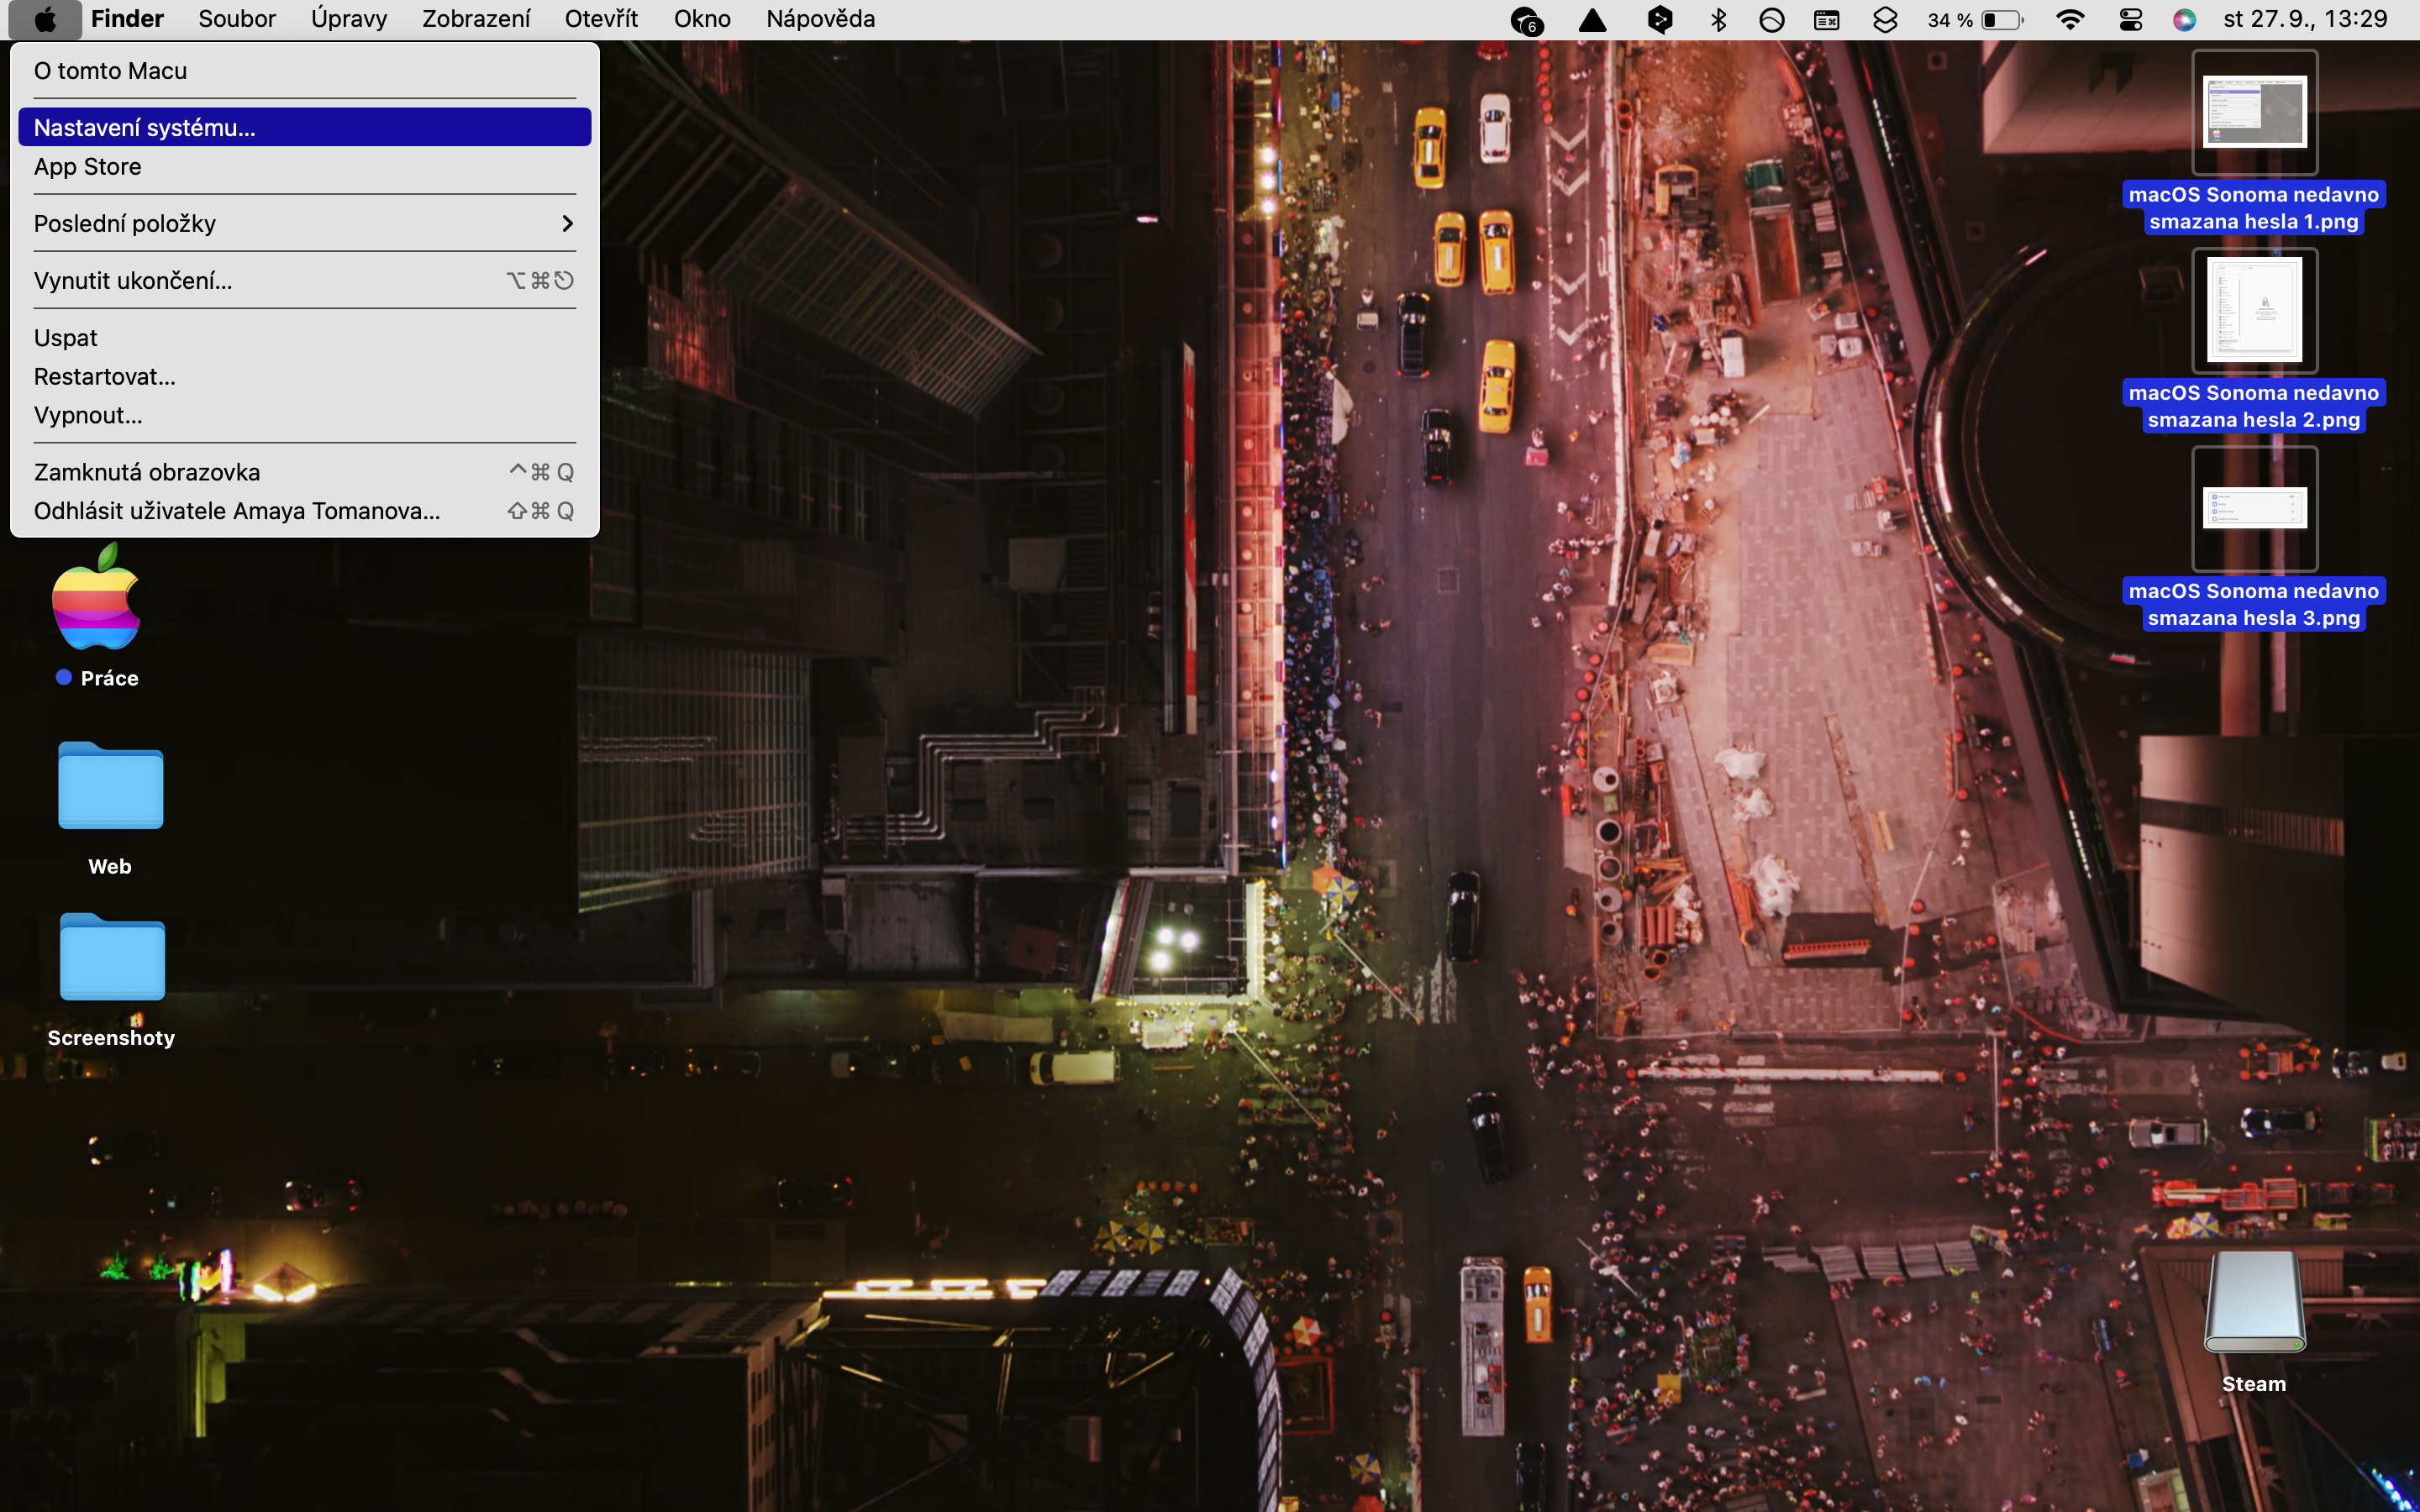Viewport: 2420px width, 1512px height.
Task: Open the Shortcuts layers menu bar icon
Action: point(1884,20)
